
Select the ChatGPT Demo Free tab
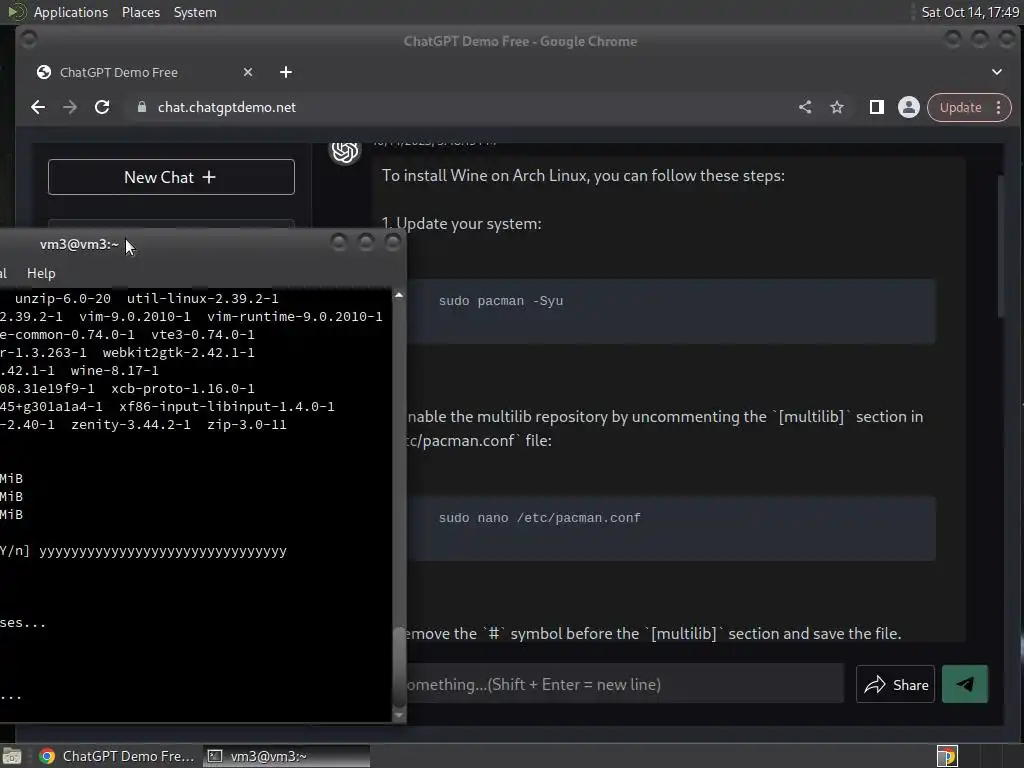tap(144, 72)
